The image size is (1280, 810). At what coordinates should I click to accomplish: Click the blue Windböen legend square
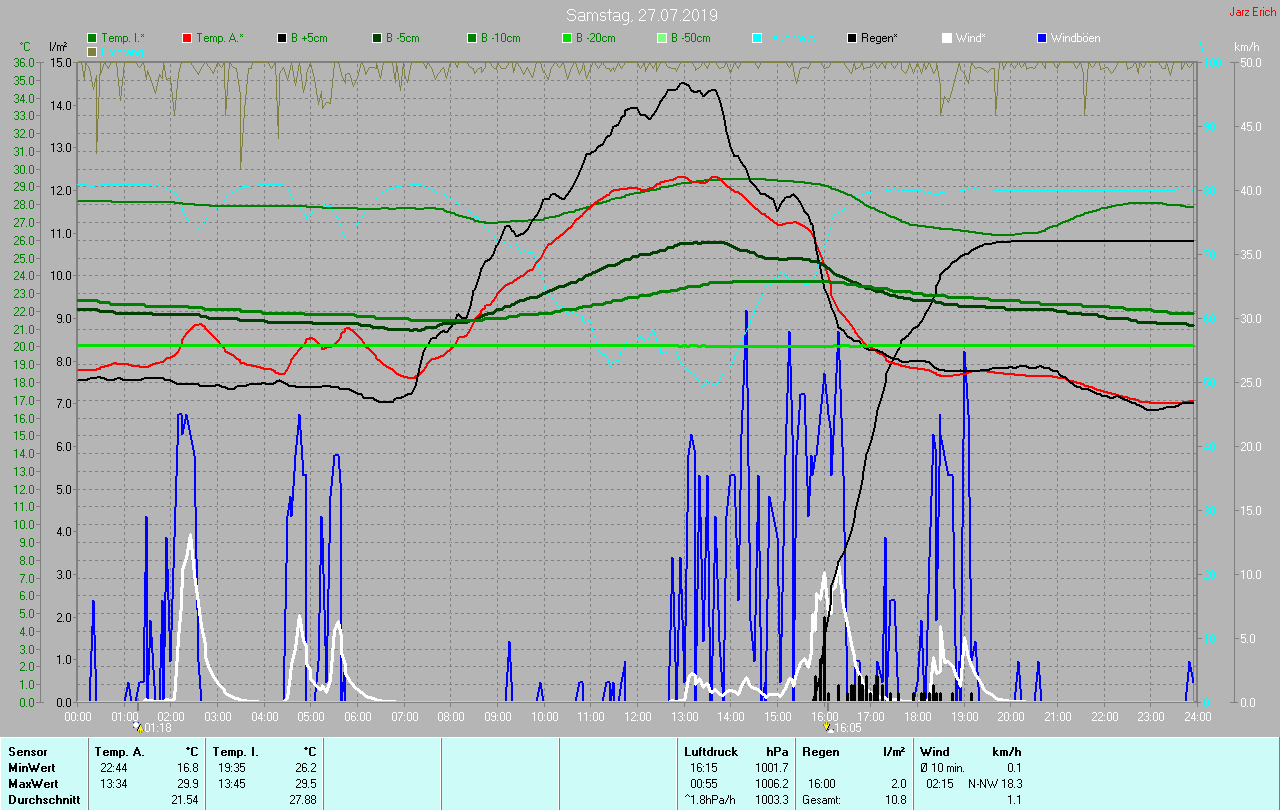(1041, 38)
